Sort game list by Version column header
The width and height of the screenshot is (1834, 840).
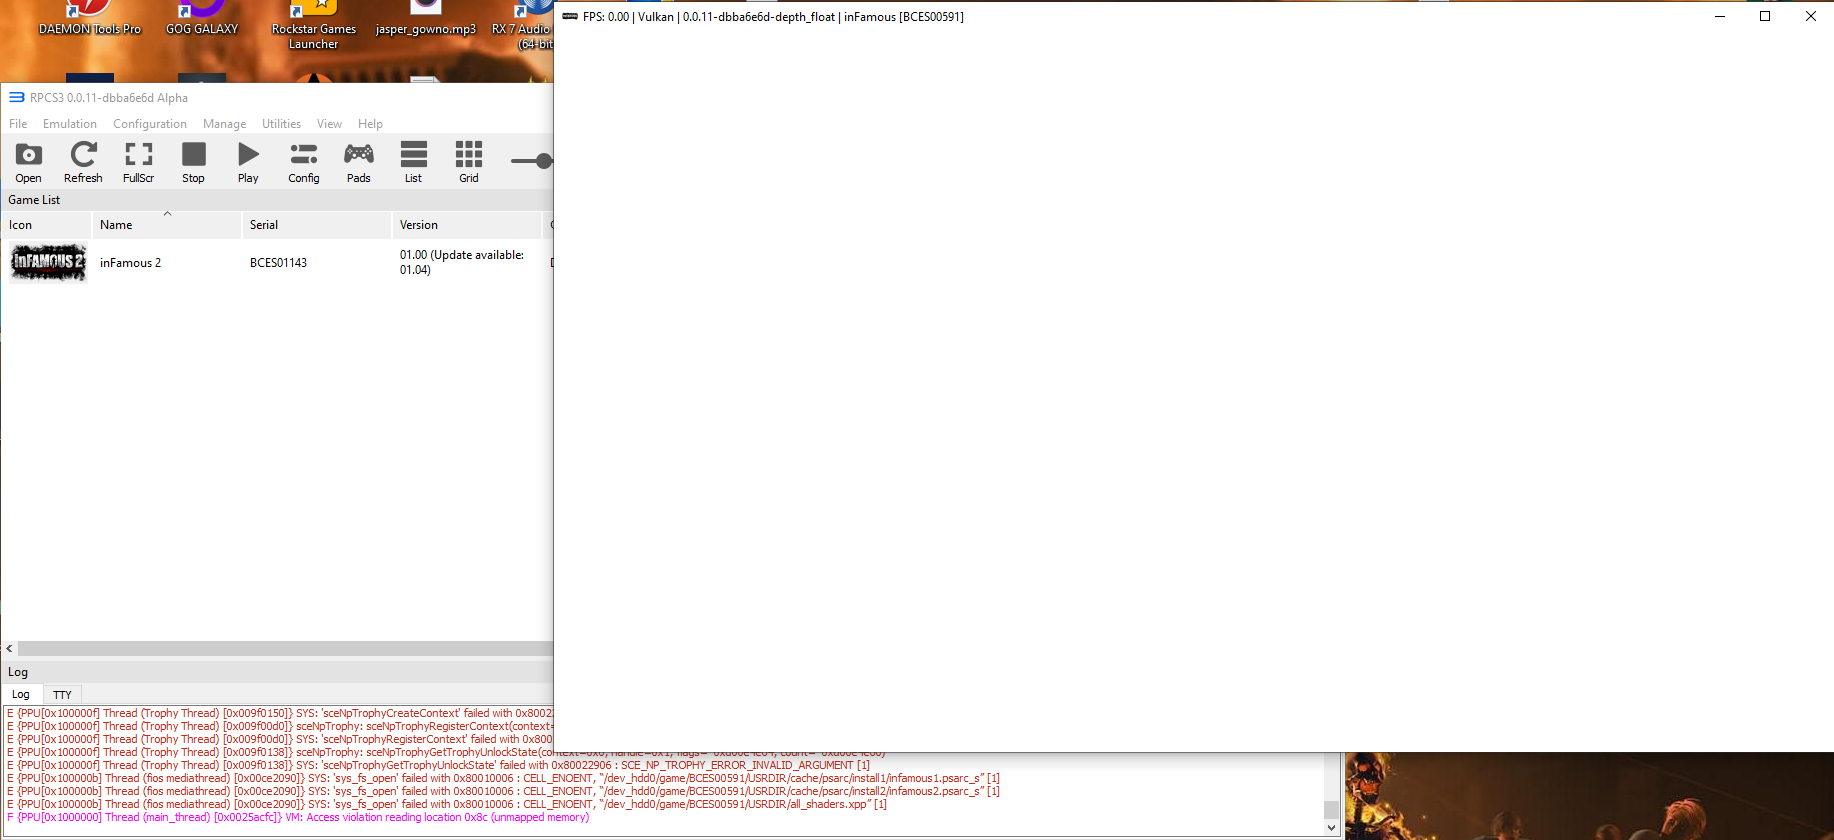click(466, 225)
